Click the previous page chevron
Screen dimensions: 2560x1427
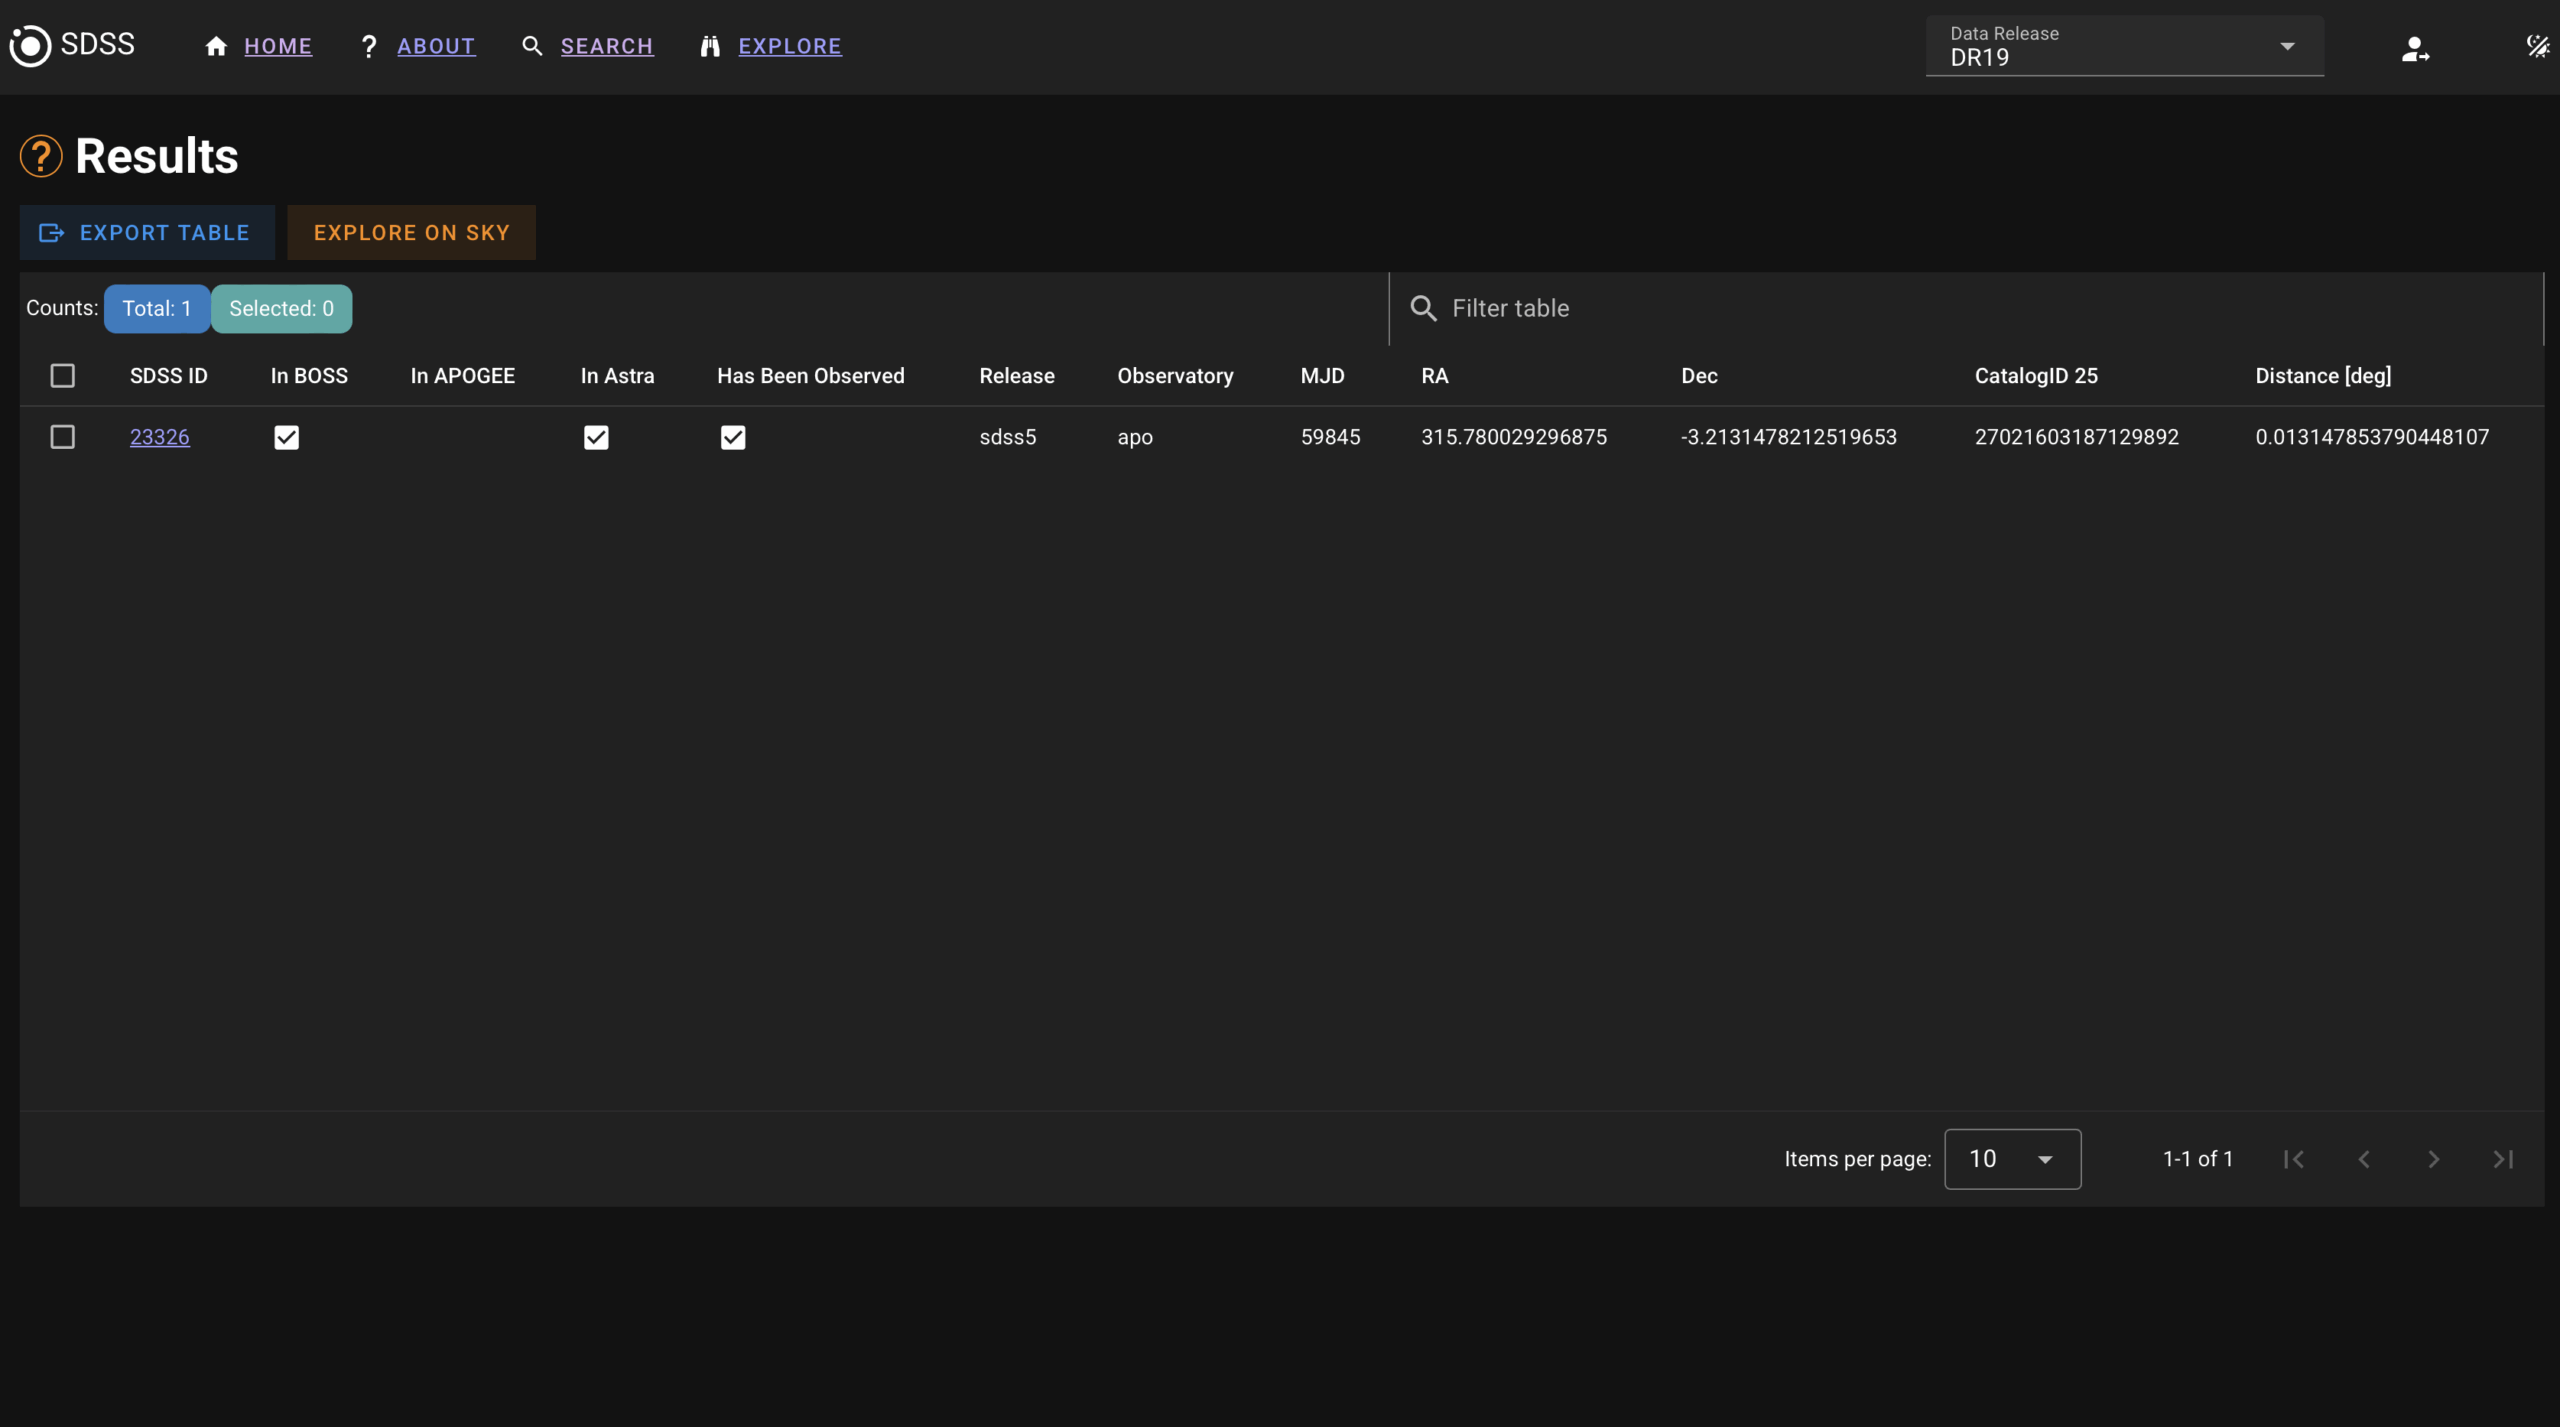tap(2364, 1159)
